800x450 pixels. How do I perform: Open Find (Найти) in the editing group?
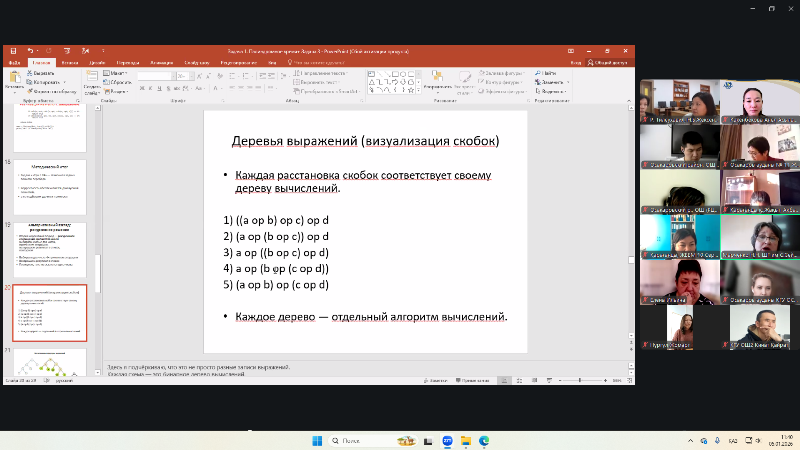coord(550,73)
